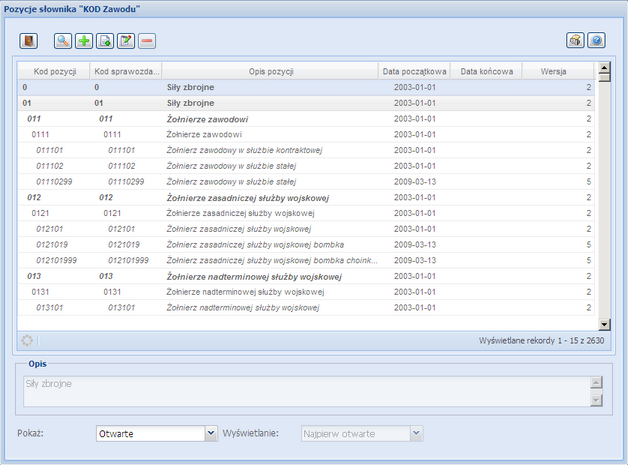Click the red minus delete icon

click(x=147, y=41)
